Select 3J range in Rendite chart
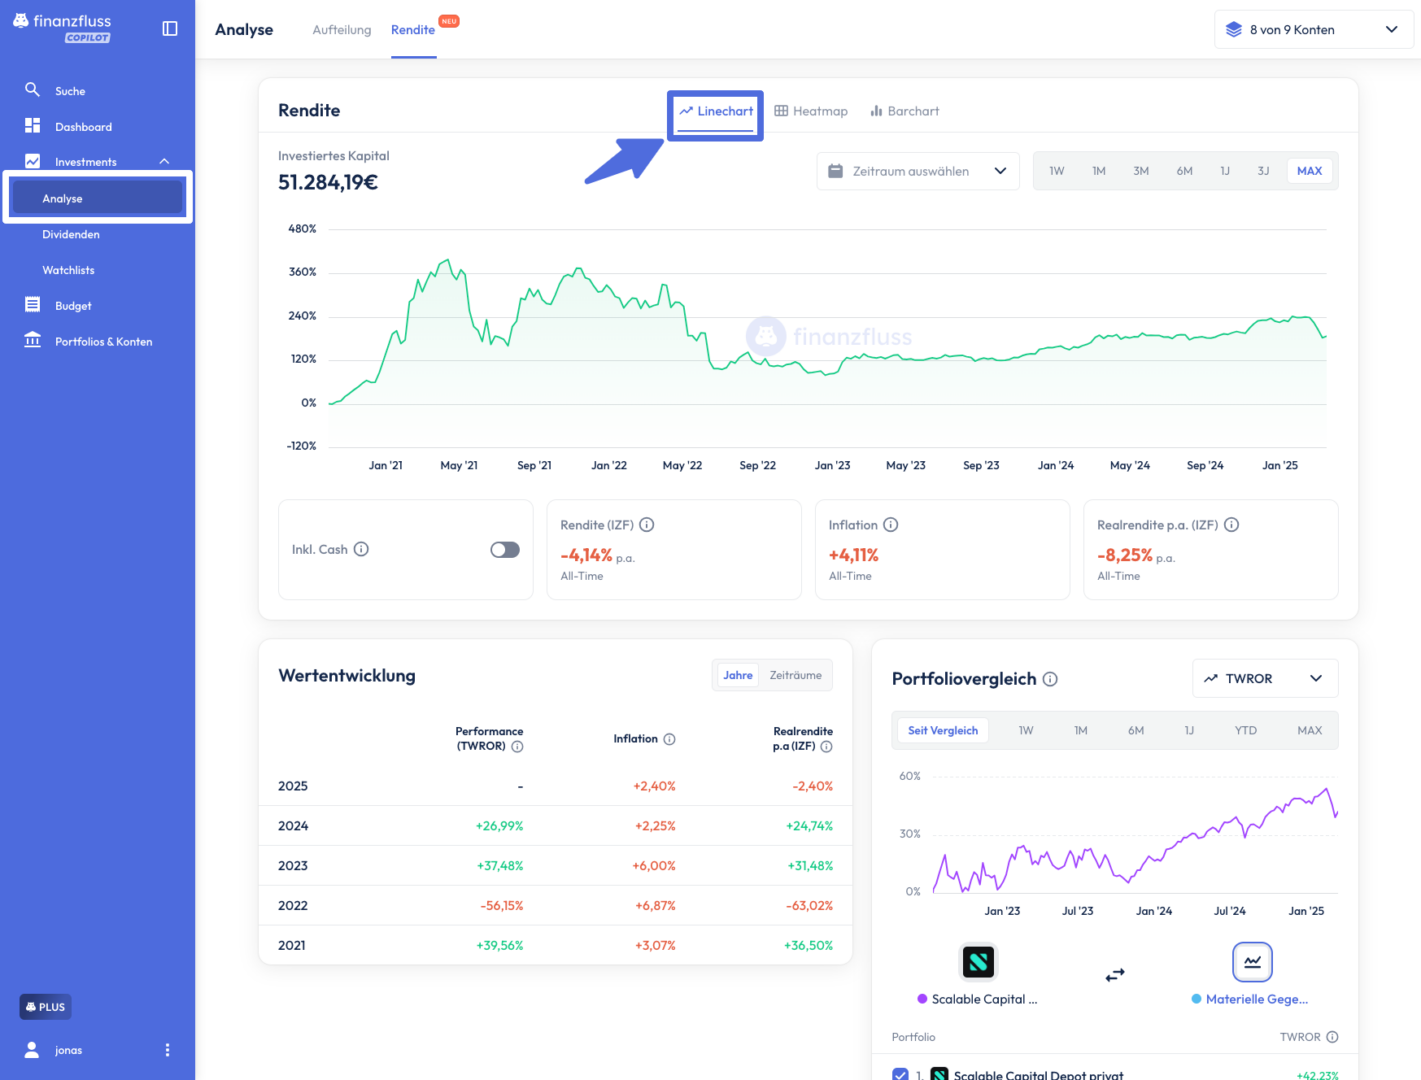 (1264, 171)
